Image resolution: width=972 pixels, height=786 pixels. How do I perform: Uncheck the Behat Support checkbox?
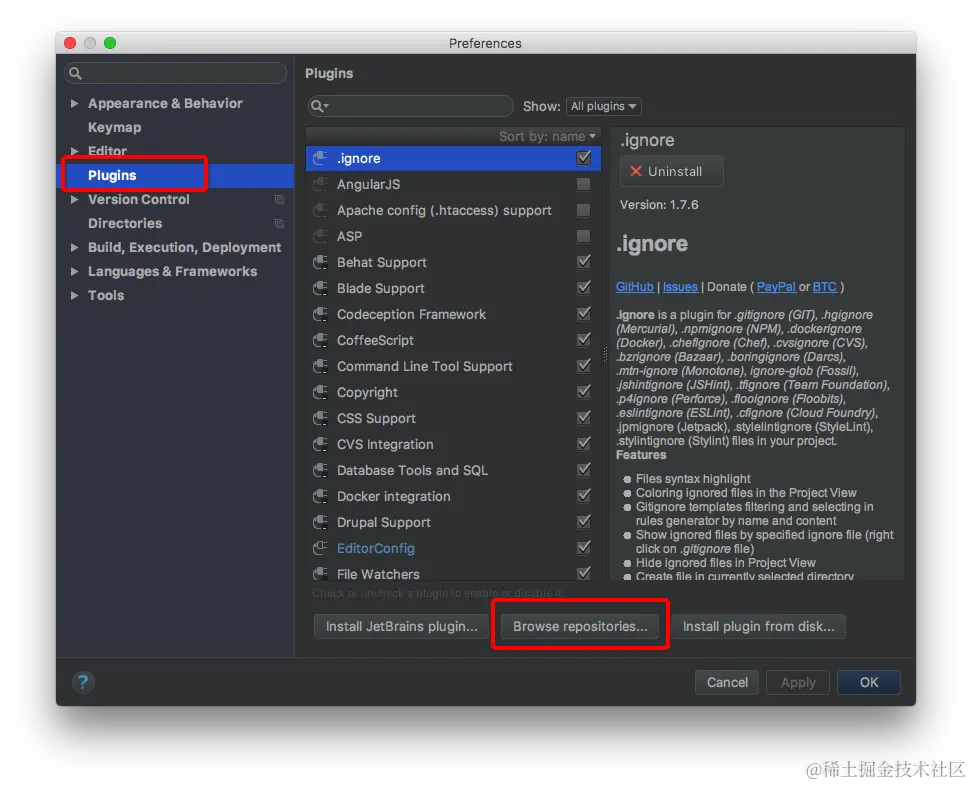583,262
